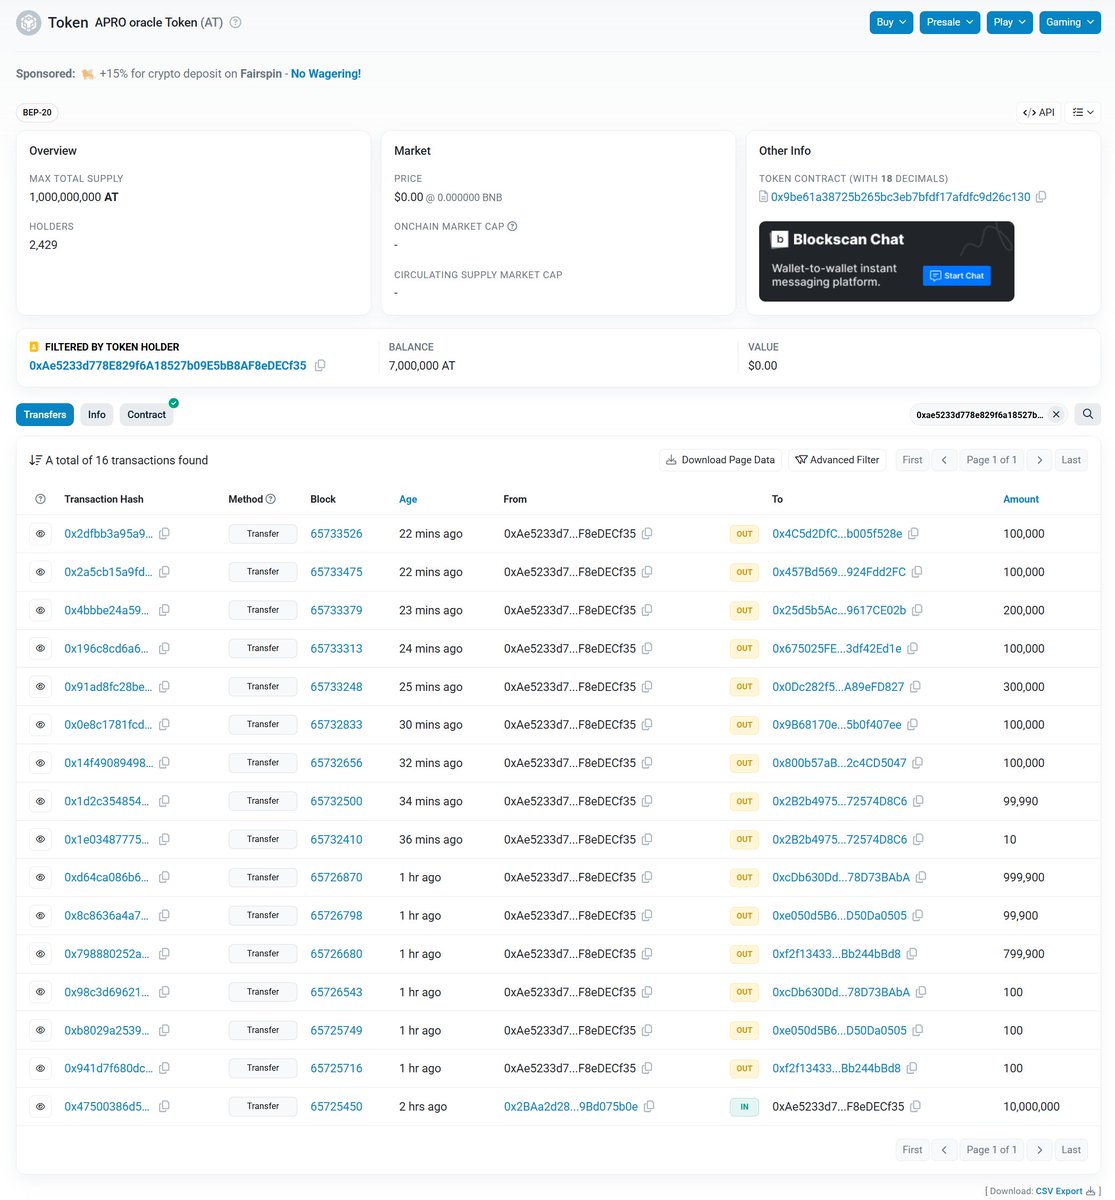
Task: Go to previous page in bottom pagination
Action: point(944,1150)
